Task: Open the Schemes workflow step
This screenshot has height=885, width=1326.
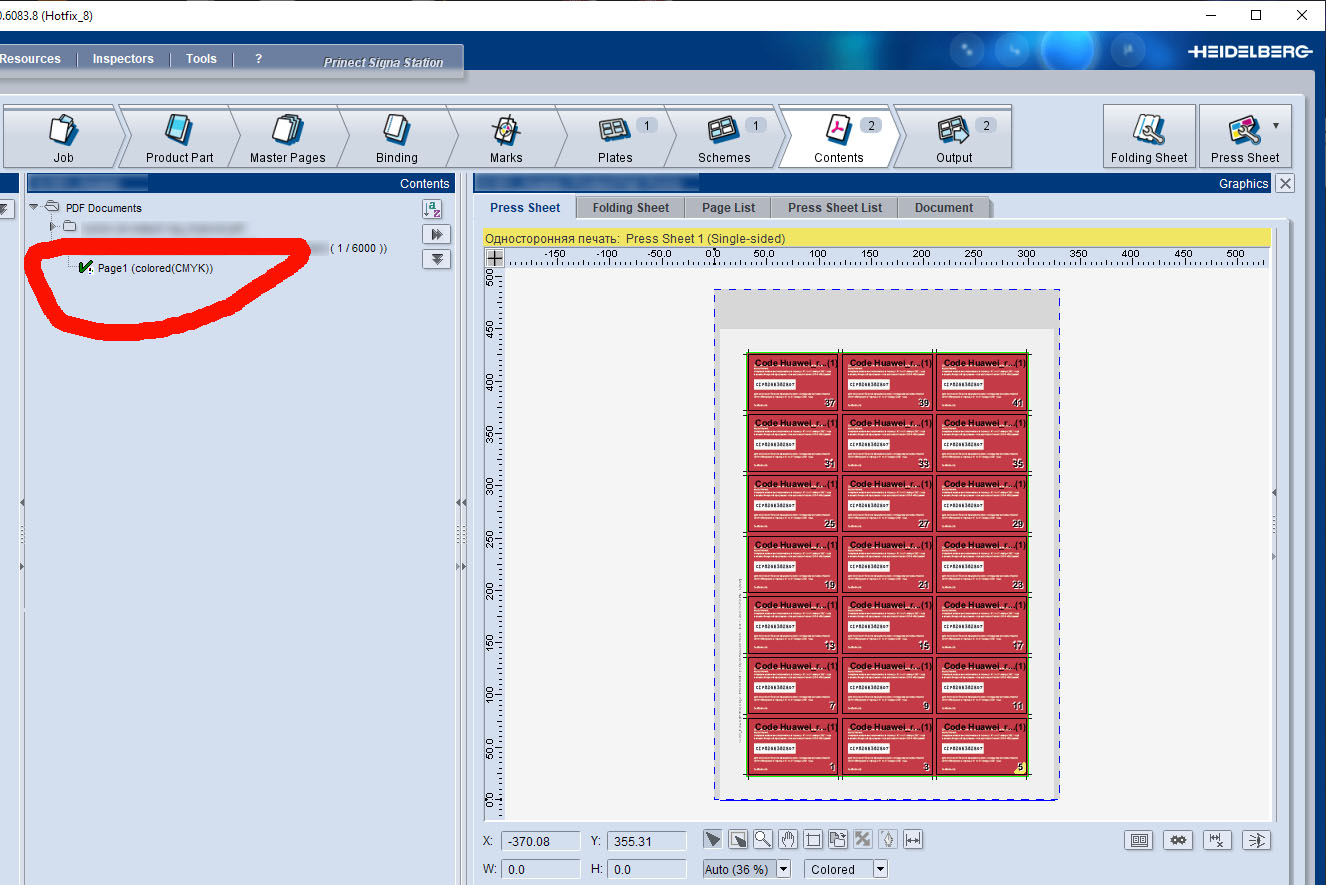Action: pyautogui.click(x=724, y=137)
